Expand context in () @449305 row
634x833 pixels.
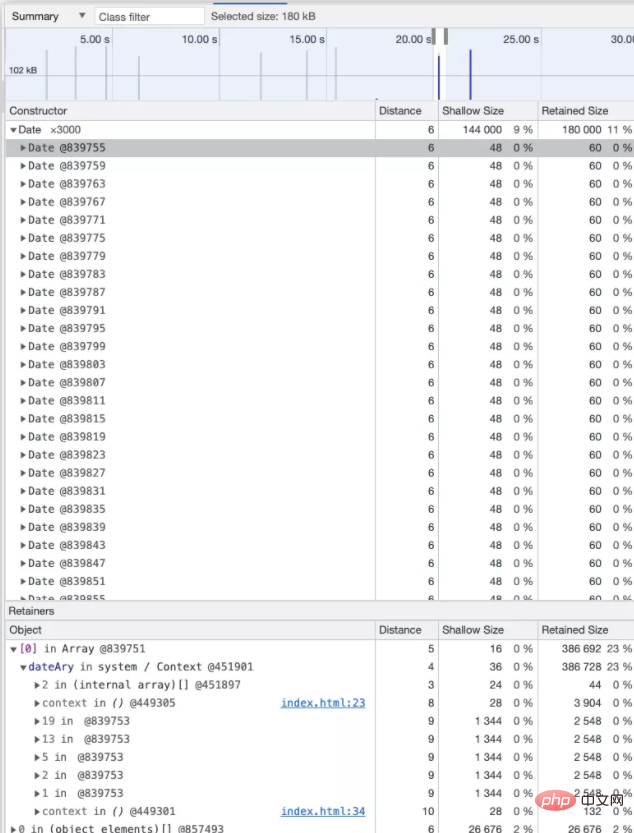[x=37, y=703]
